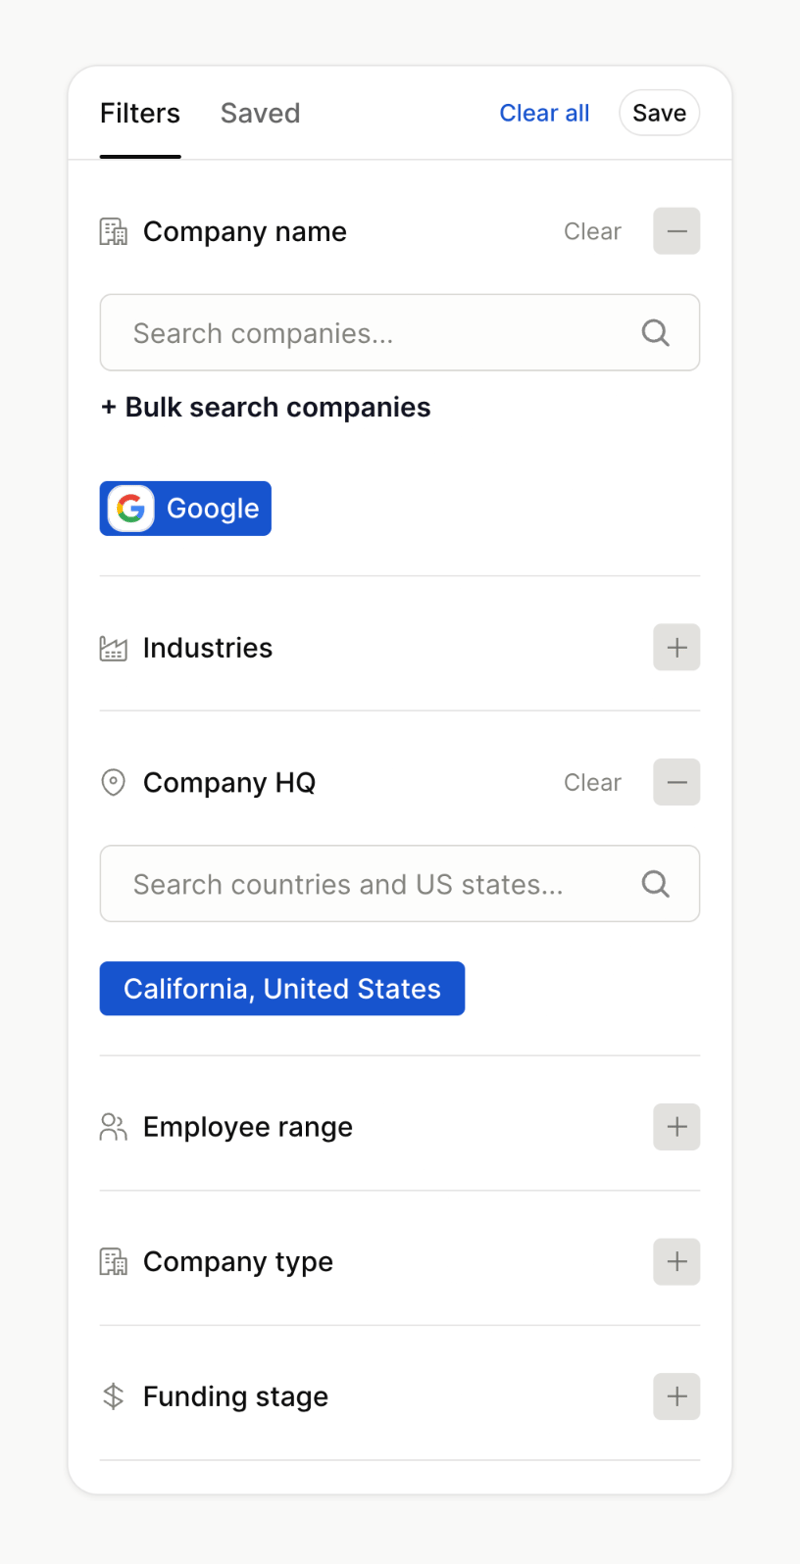Image resolution: width=800 pixels, height=1564 pixels.
Task: Expand the Funding stage filter
Action: [x=676, y=1396]
